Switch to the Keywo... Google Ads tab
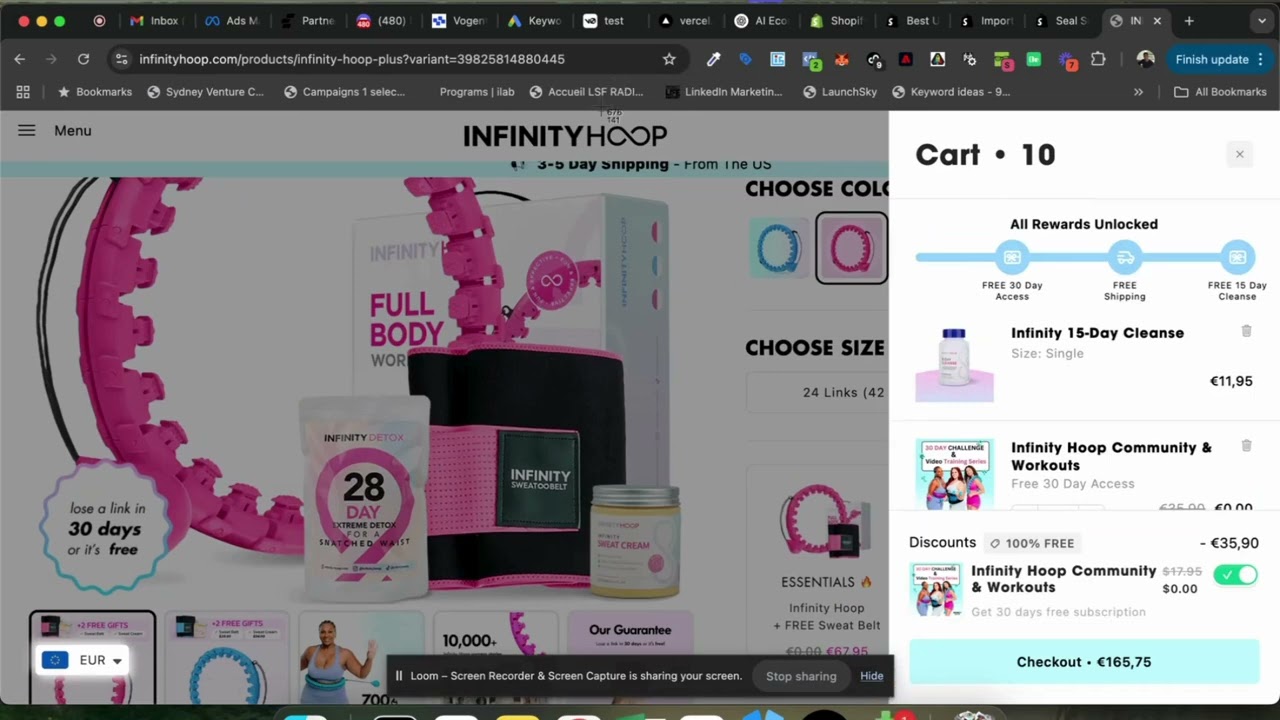 536,21
